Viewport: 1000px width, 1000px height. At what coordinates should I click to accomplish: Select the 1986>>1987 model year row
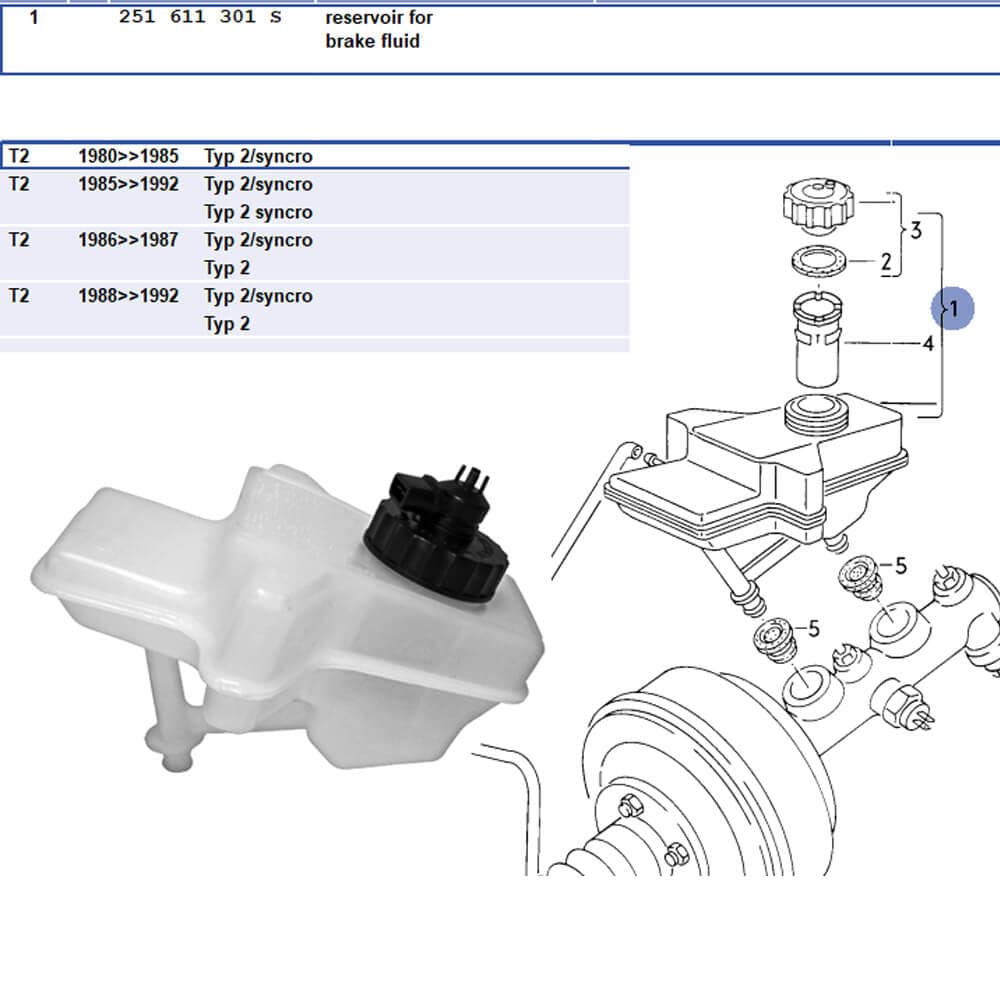[x=314, y=254]
